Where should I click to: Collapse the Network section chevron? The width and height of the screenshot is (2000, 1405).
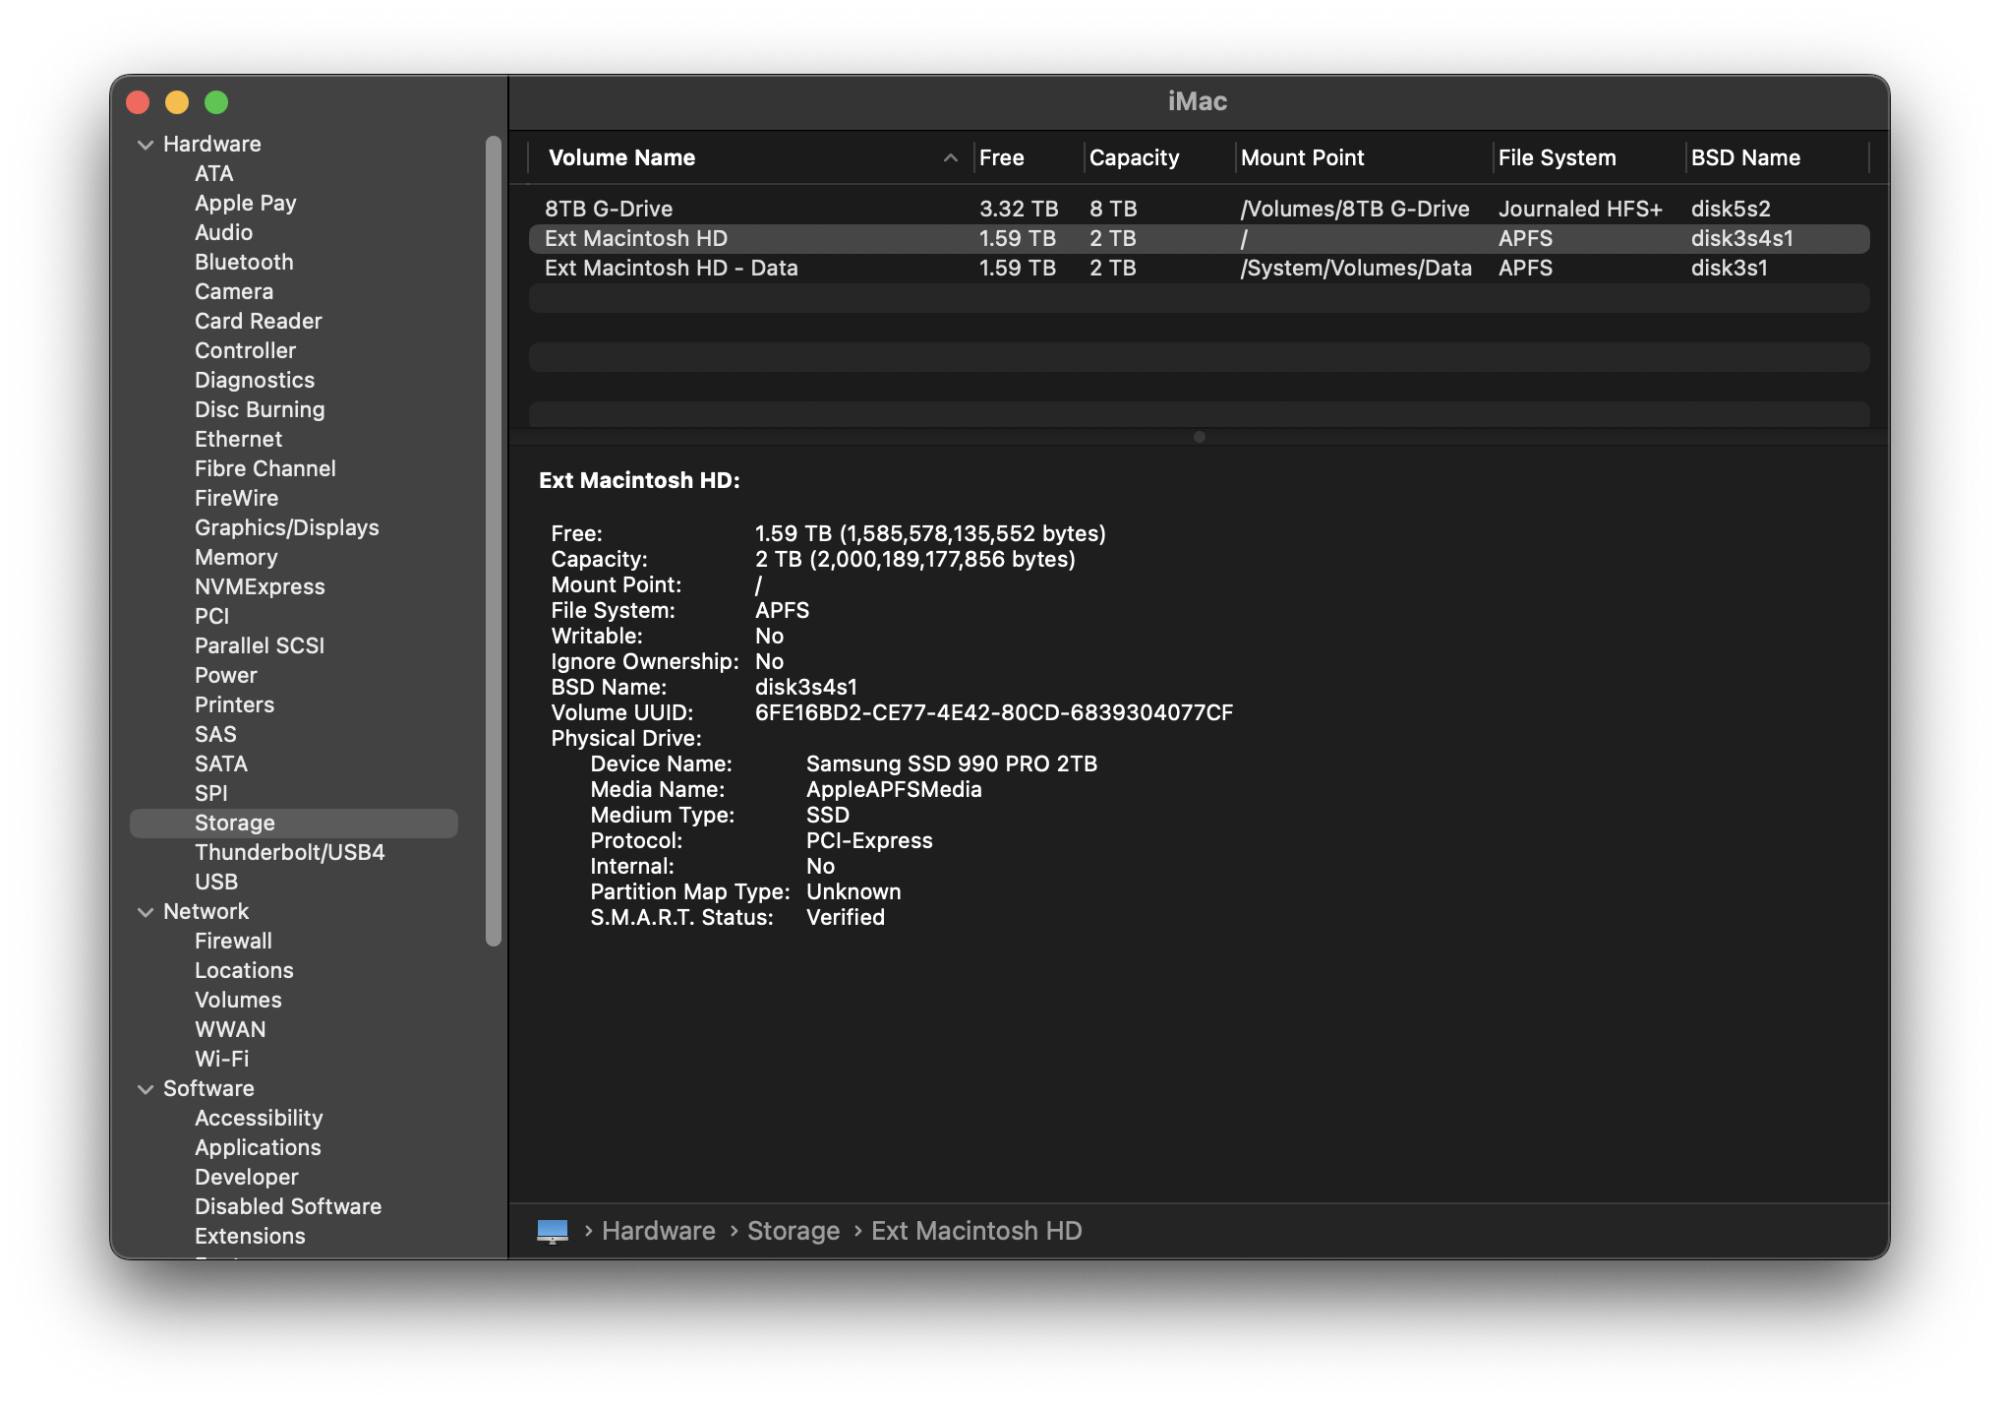(x=145, y=912)
